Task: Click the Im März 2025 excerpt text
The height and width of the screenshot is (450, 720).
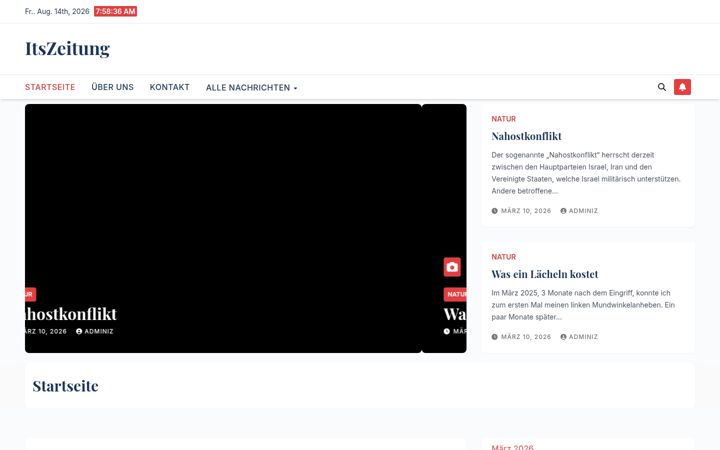Action: tap(583, 305)
